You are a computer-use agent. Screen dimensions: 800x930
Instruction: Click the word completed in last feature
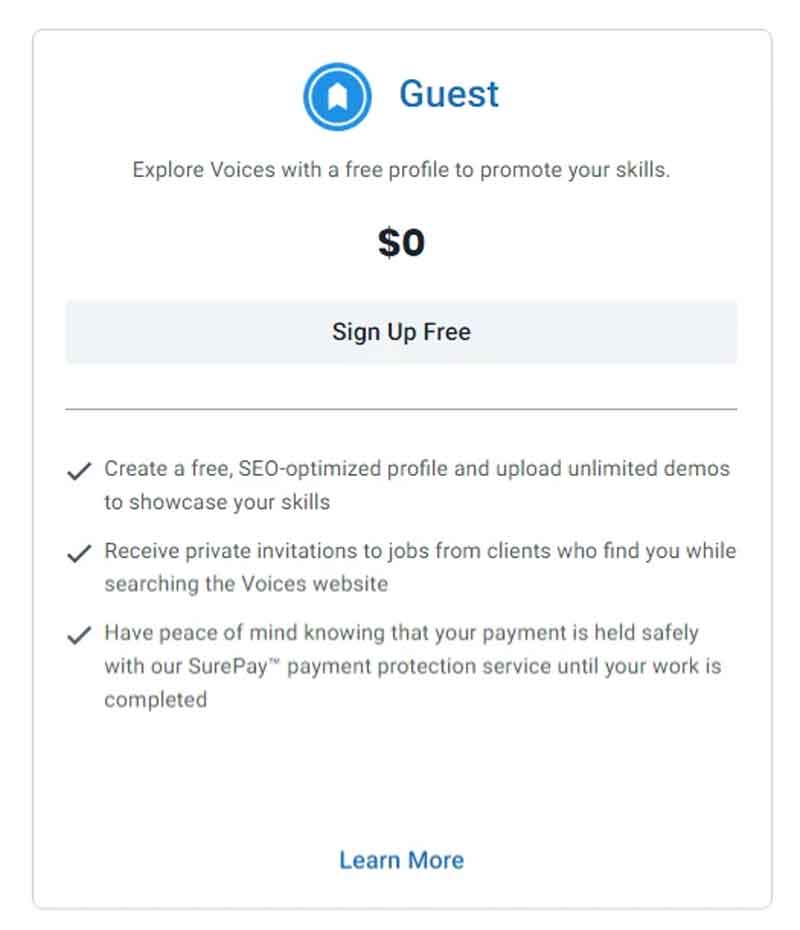[155, 699]
